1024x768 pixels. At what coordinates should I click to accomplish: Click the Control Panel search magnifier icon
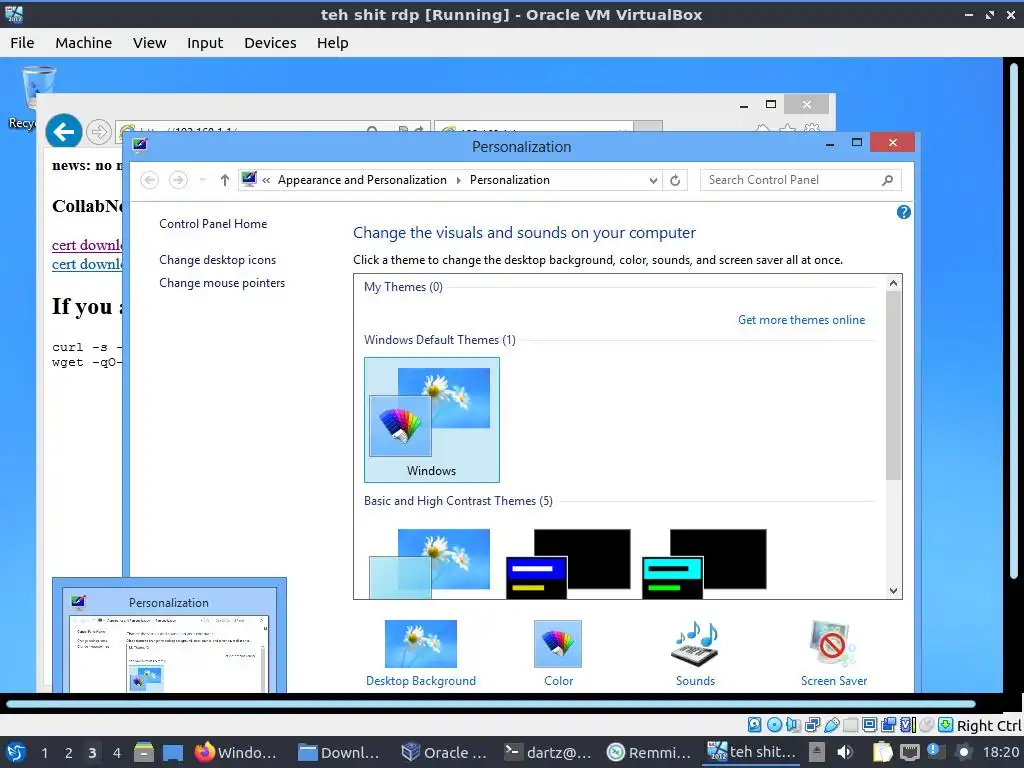[887, 180]
